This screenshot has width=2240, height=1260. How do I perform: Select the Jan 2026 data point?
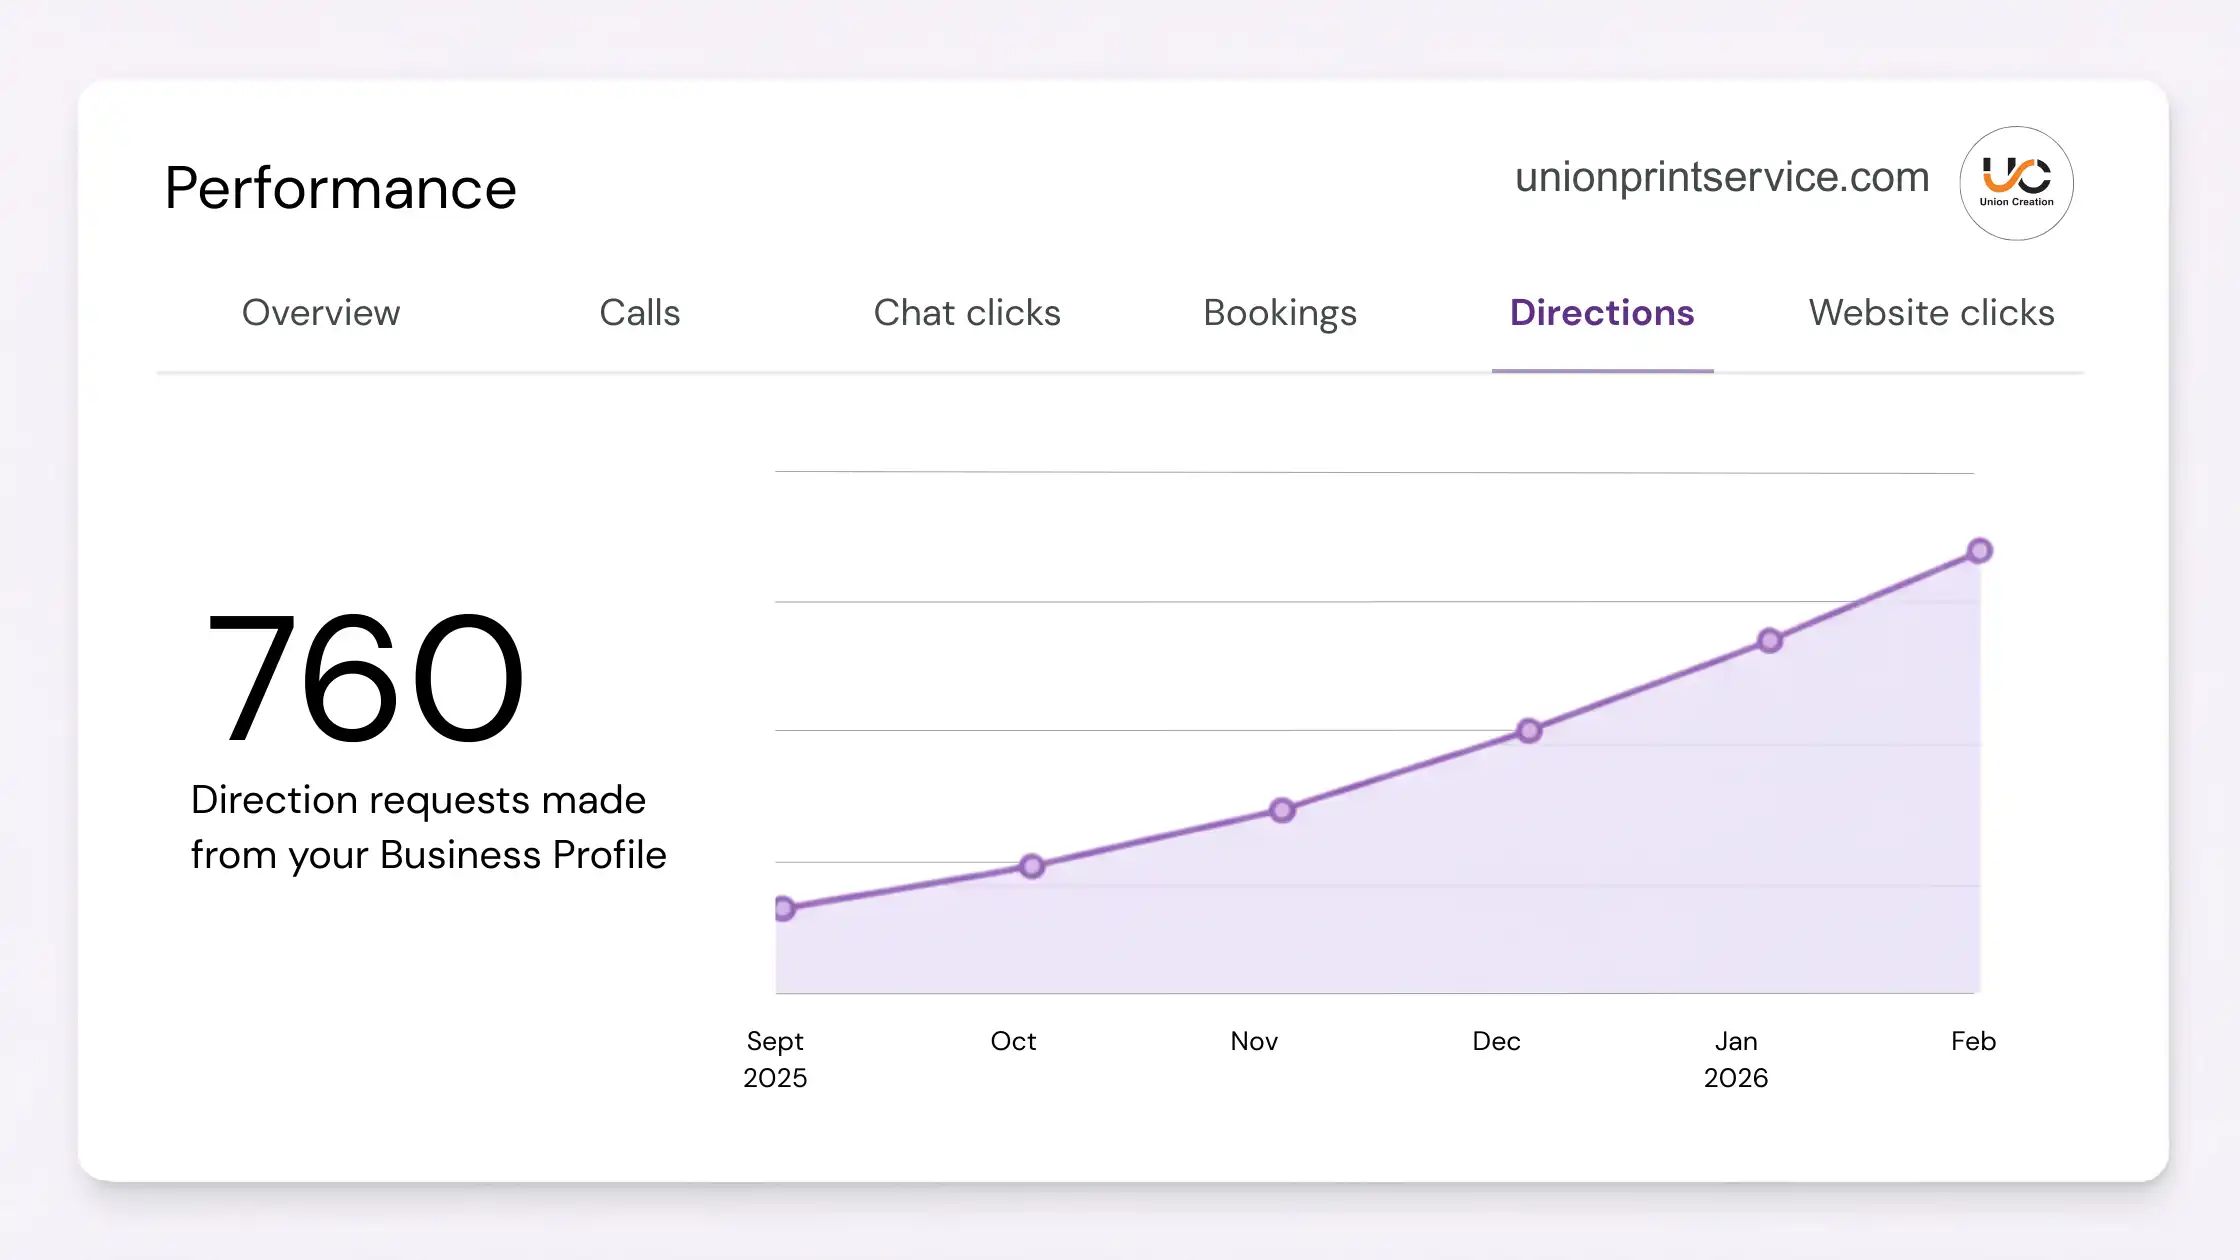point(1770,641)
